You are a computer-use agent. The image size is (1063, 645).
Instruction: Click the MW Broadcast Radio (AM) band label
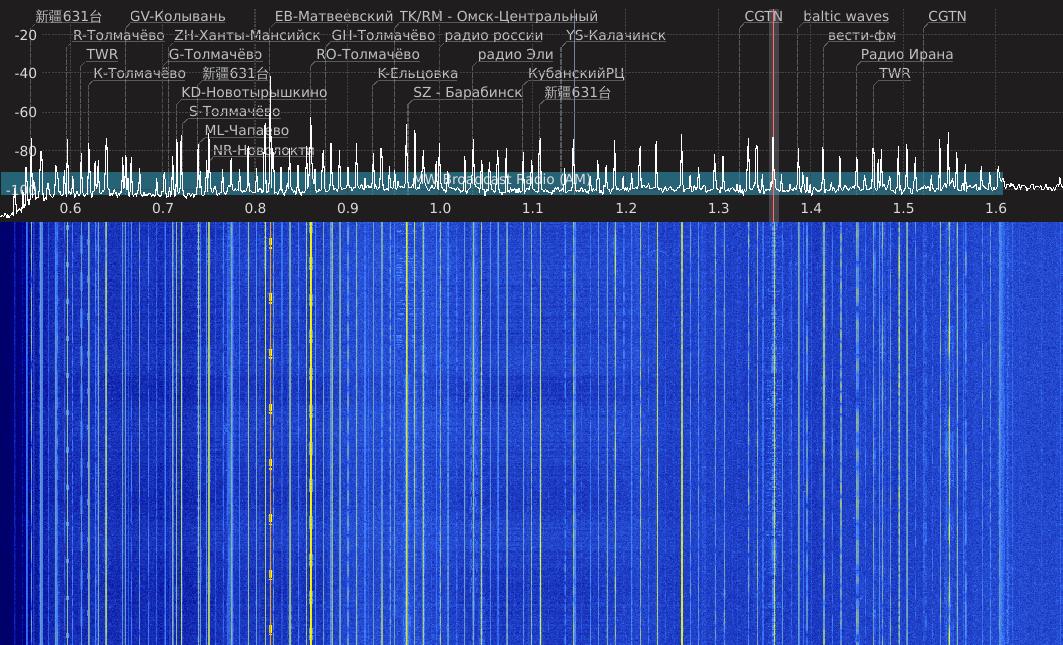tap(502, 179)
